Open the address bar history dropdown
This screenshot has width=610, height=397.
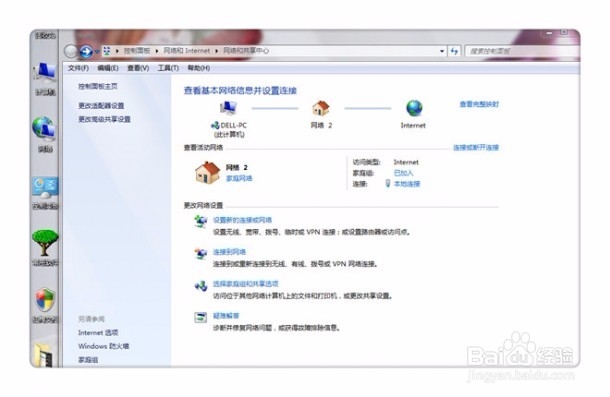click(442, 51)
